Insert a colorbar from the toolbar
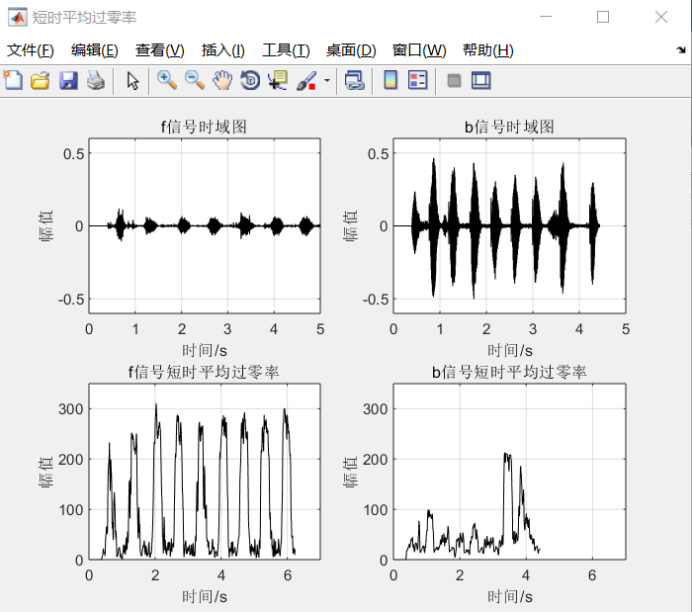 point(391,81)
